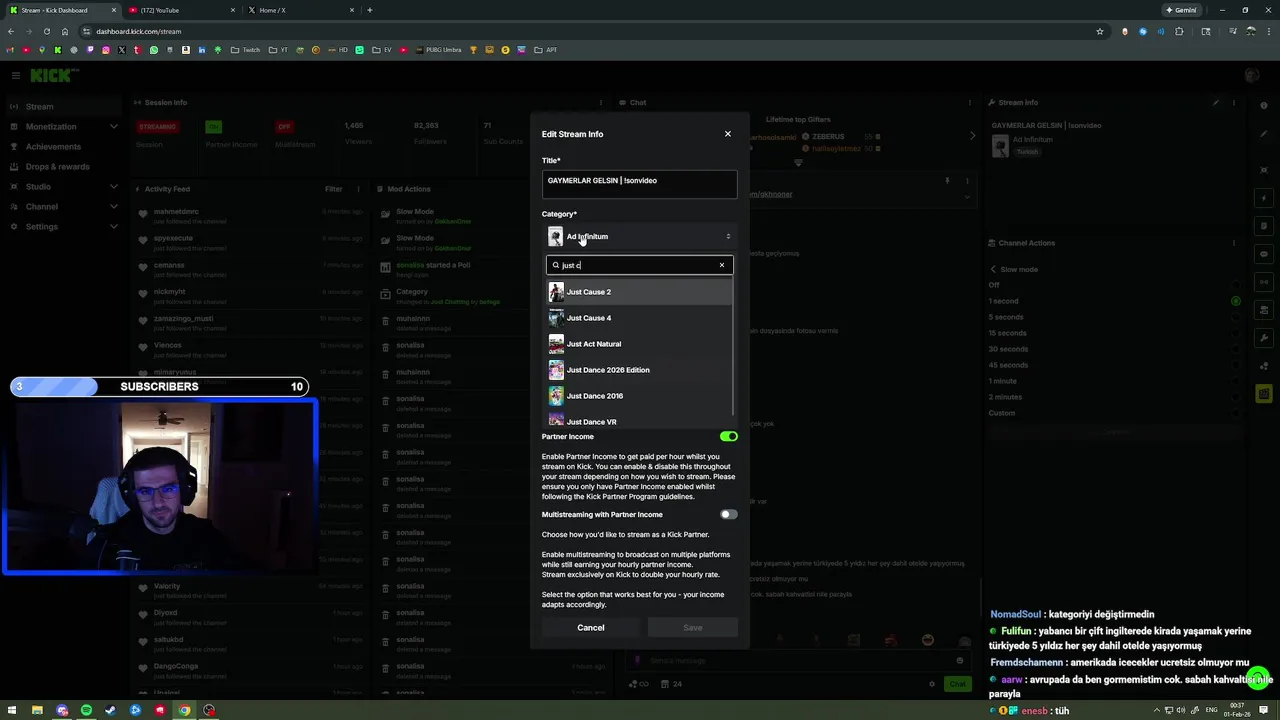The width and height of the screenshot is (1280, 720).
Task: Pick Just Dance VR category
Action: click(640, 421)
